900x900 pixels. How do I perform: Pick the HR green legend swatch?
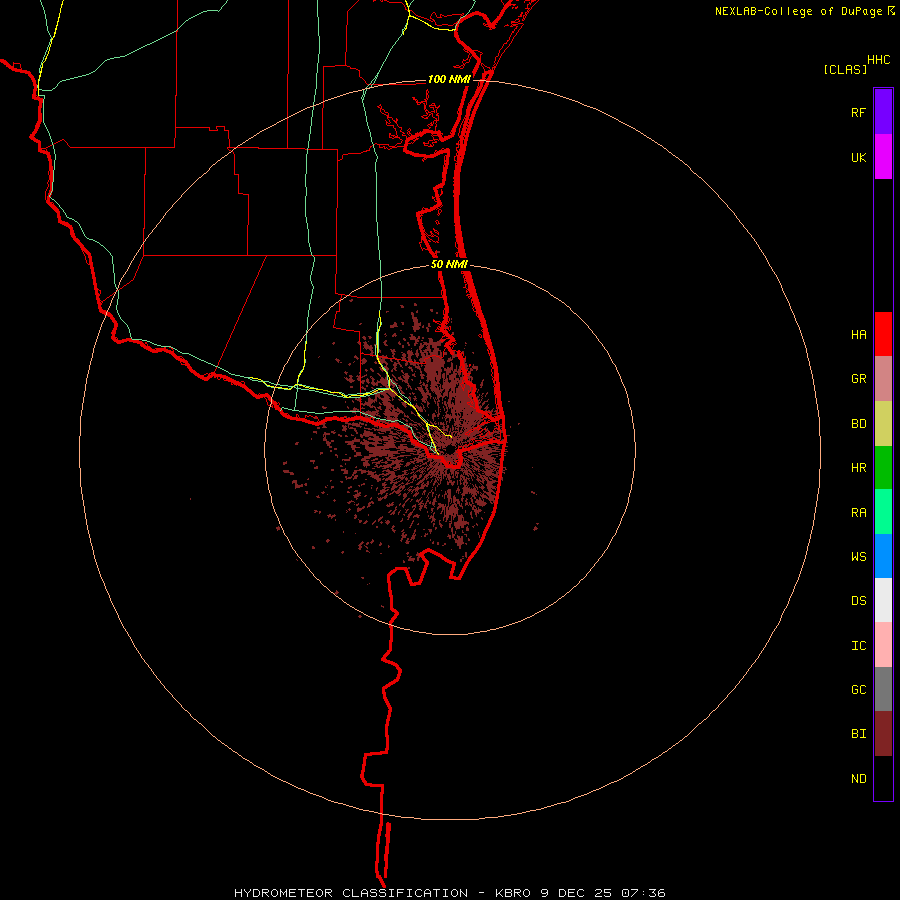click(883, 468)
